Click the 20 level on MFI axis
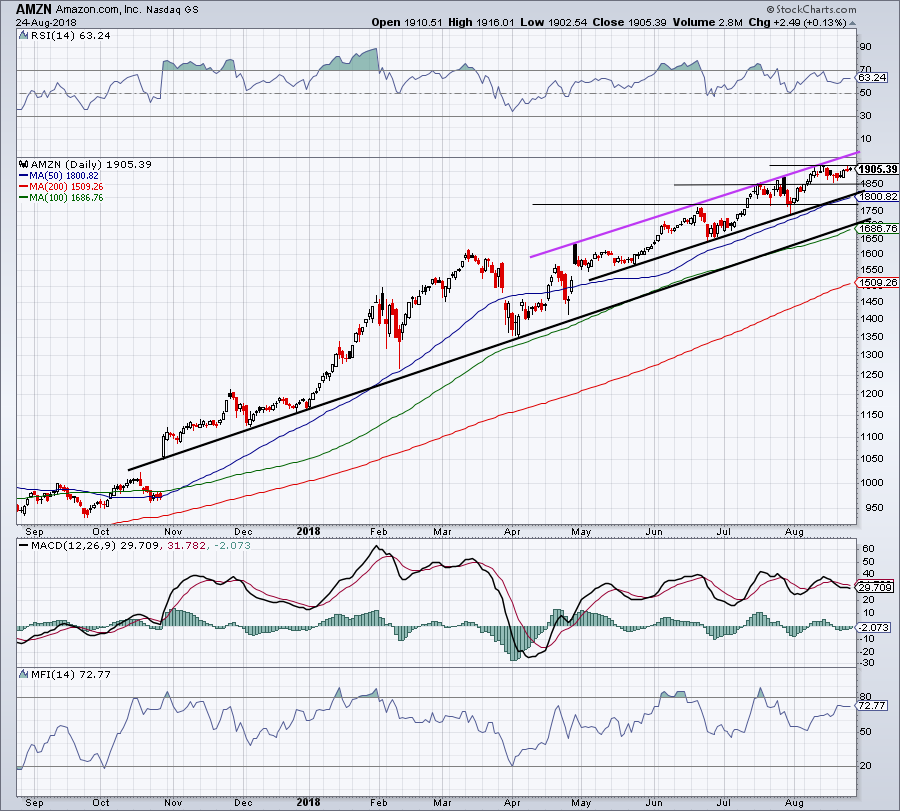Viewport: 900px width, 811px height. (865, 766)
